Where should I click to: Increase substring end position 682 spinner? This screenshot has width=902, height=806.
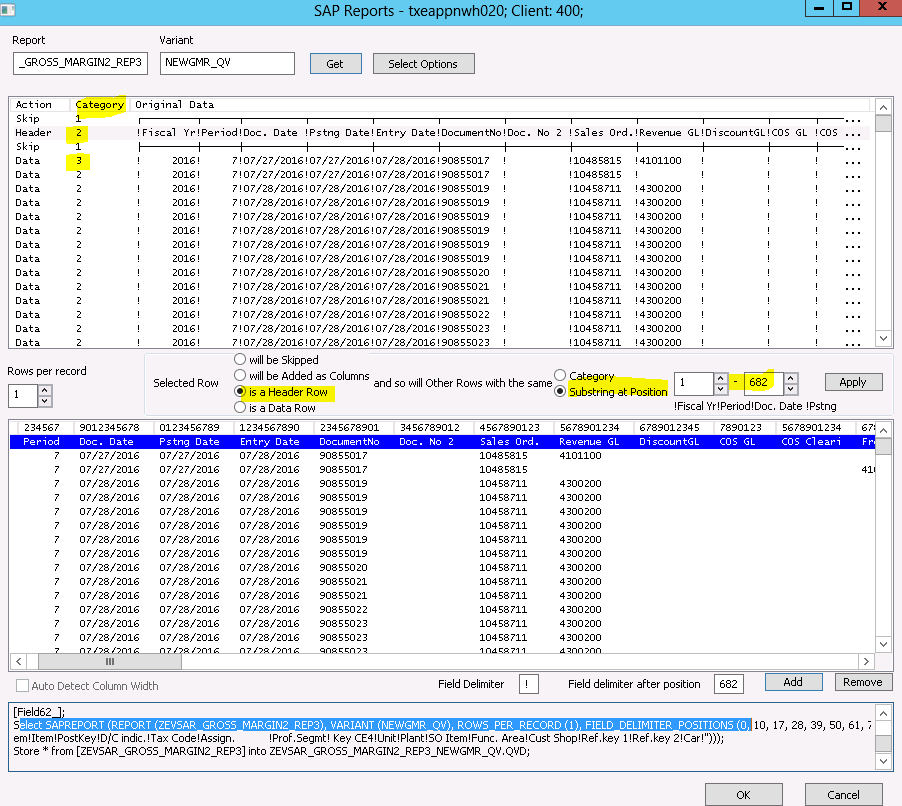(x=790, y=377)
